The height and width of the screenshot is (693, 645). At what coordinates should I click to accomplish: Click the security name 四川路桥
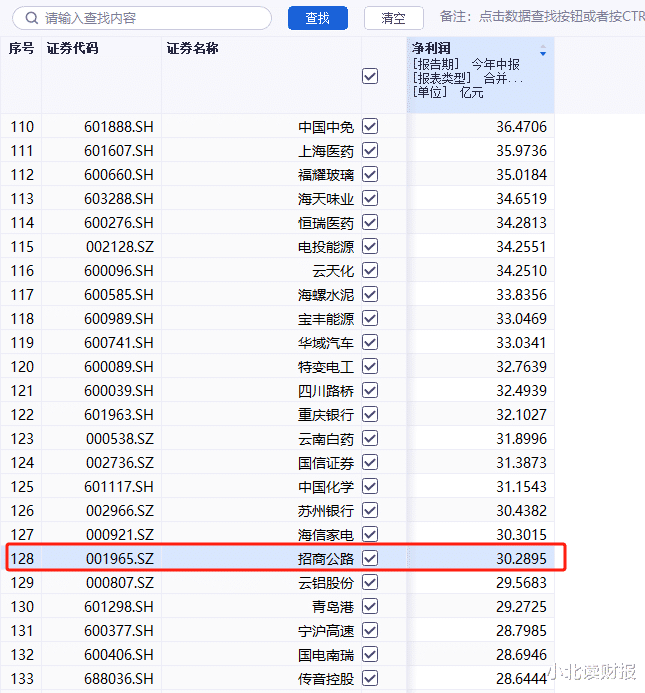tap(326, 391)
